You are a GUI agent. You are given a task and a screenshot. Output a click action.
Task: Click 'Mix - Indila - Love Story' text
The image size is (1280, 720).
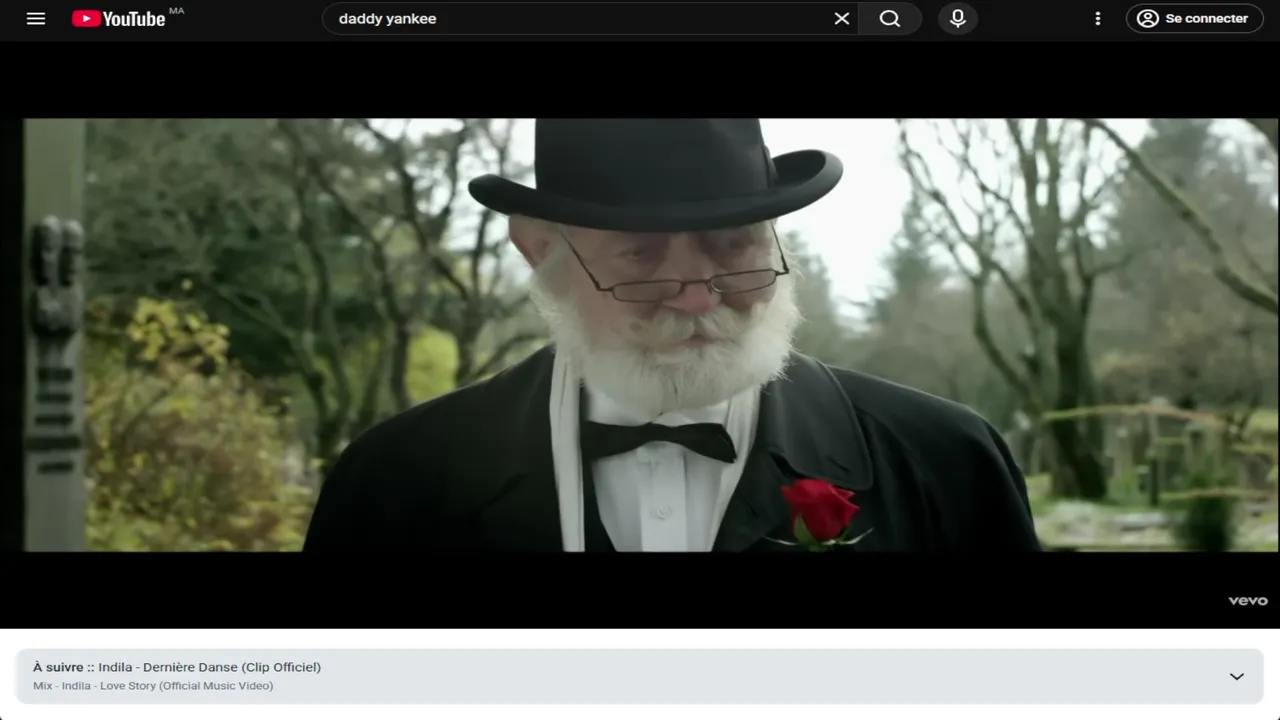tap(153, 686)
